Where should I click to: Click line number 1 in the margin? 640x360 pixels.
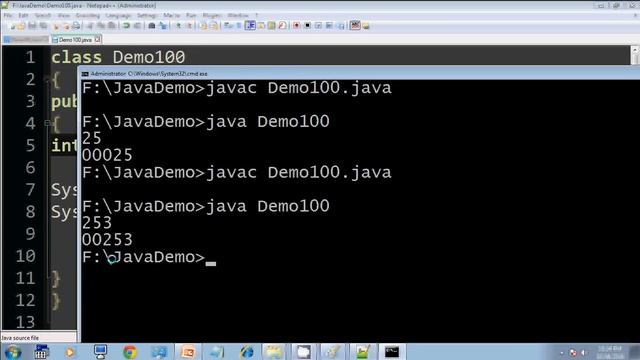point(30,57)
